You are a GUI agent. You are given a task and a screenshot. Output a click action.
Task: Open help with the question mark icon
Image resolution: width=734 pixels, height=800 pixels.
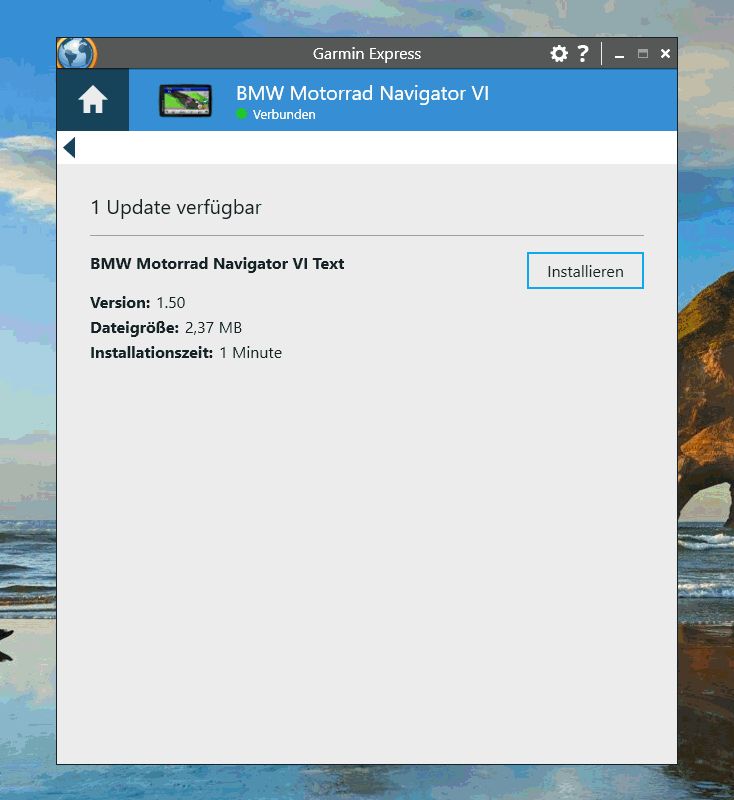coord(583,54)
